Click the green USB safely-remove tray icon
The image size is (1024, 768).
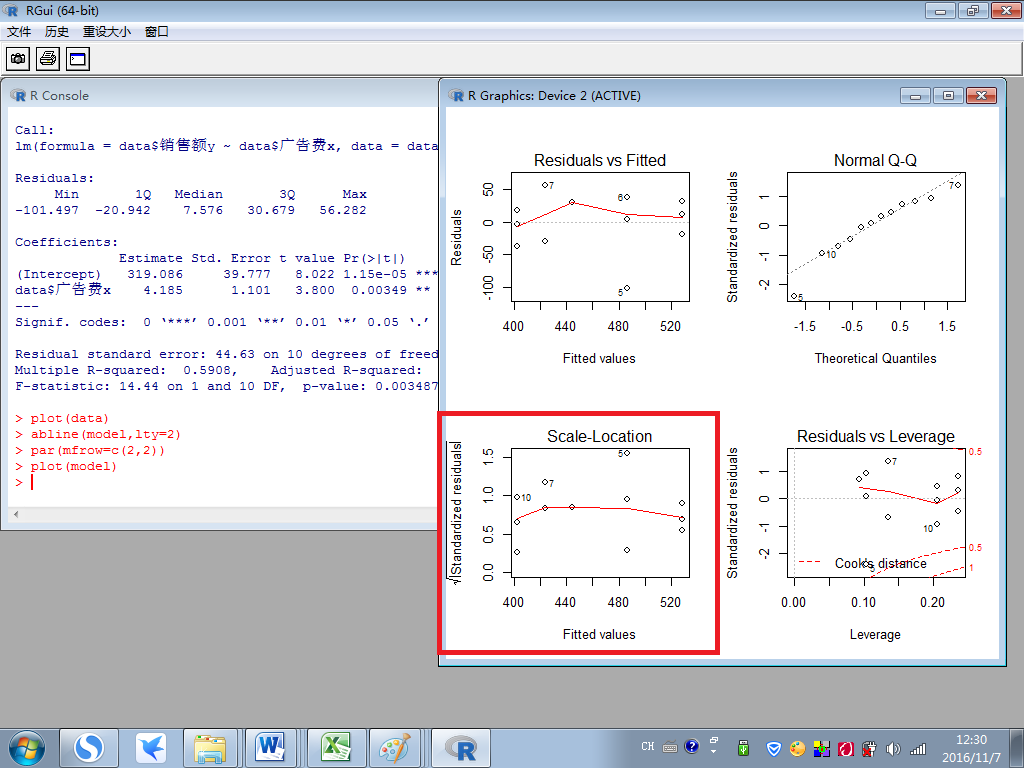tap(743, 748)
